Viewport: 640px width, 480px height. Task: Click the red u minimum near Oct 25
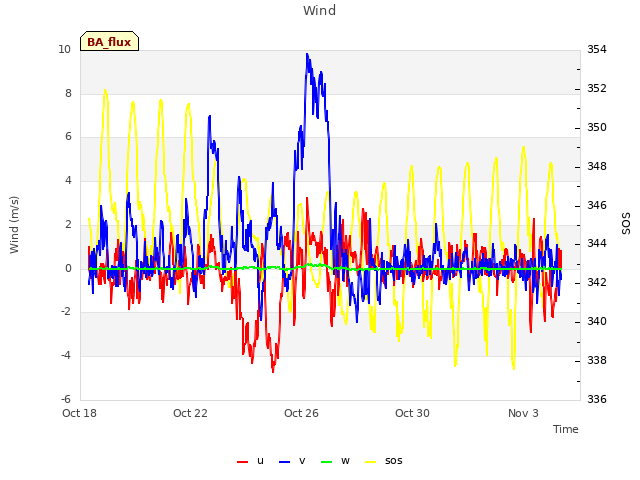point(273,371)
